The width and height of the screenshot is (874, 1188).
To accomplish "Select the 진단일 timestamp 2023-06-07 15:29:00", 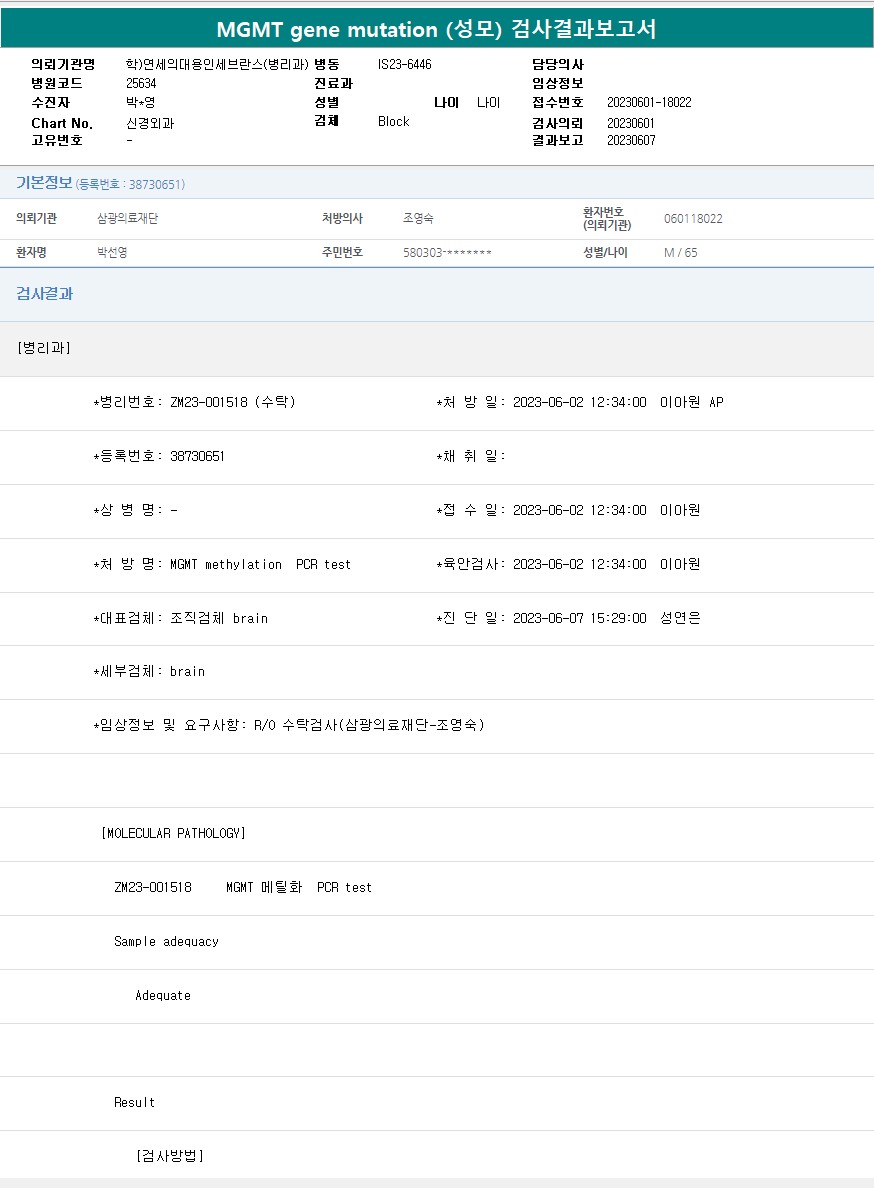I will click(x=579, y=619).
